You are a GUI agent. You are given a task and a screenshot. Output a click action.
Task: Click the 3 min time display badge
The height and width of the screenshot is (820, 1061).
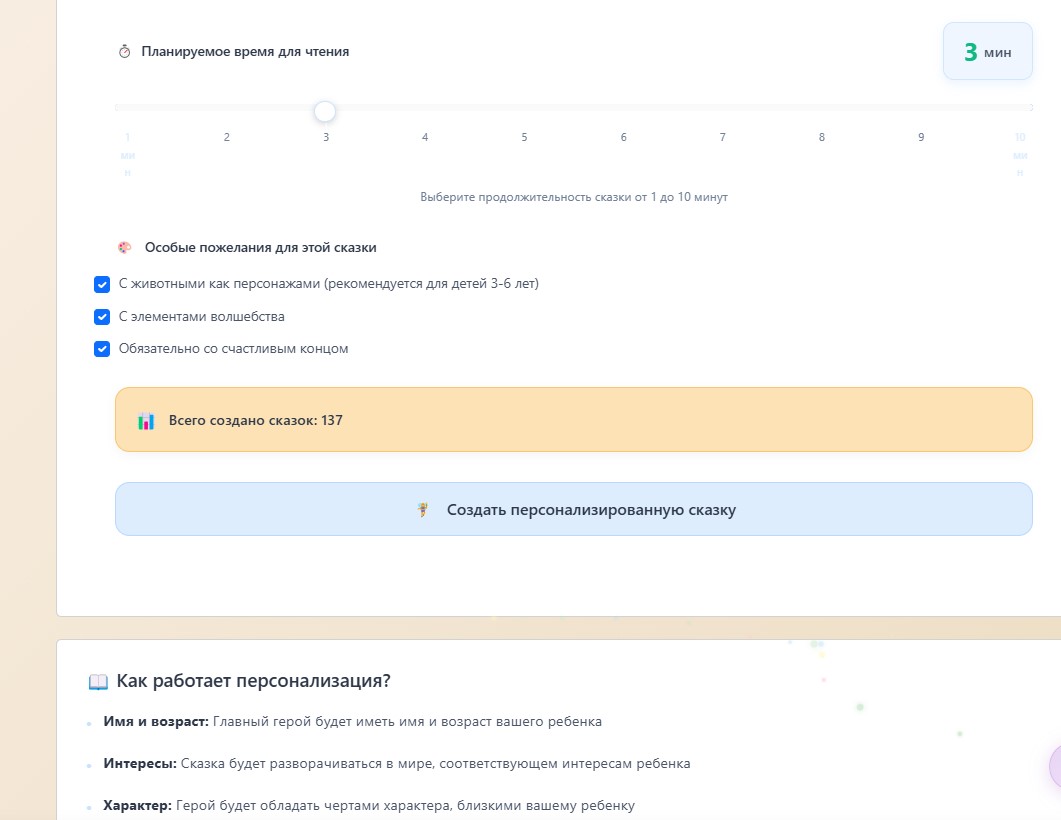coord(988,51)
